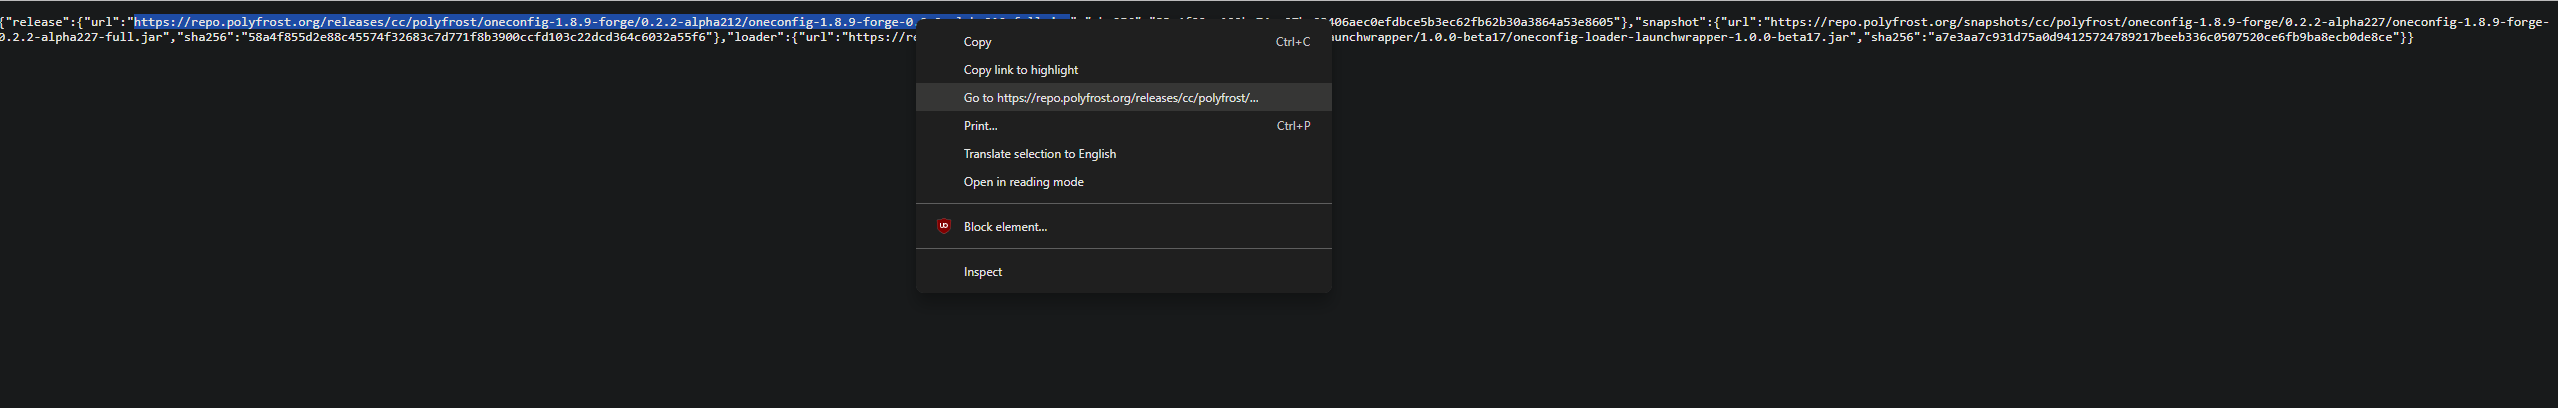This screenshot has width=2558, height=408.
Task: Open Inspect from the context menu
Action: pos(982,272)
